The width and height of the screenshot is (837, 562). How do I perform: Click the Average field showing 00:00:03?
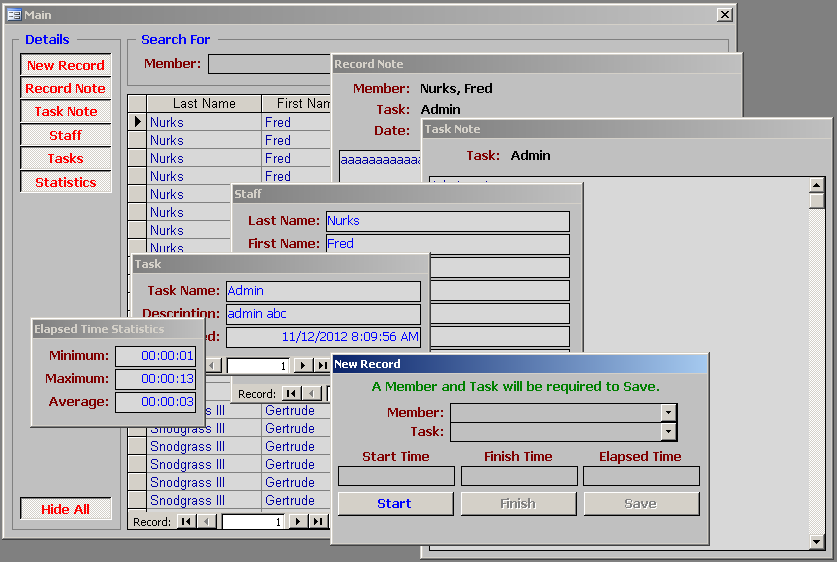[155, 402]
